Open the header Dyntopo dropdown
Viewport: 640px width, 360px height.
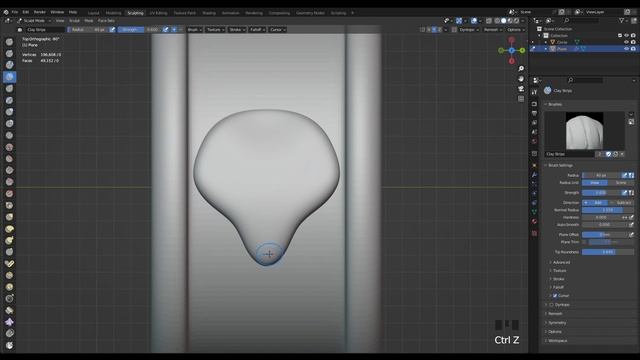469,29
